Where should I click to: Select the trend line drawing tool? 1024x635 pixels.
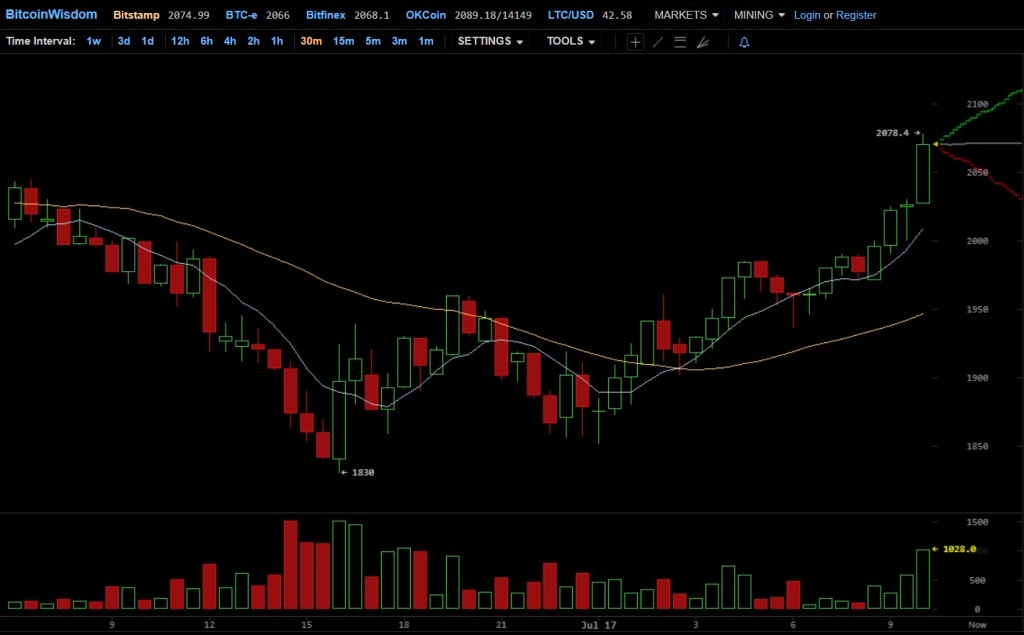pyautogui.click(x=657, y=42)
